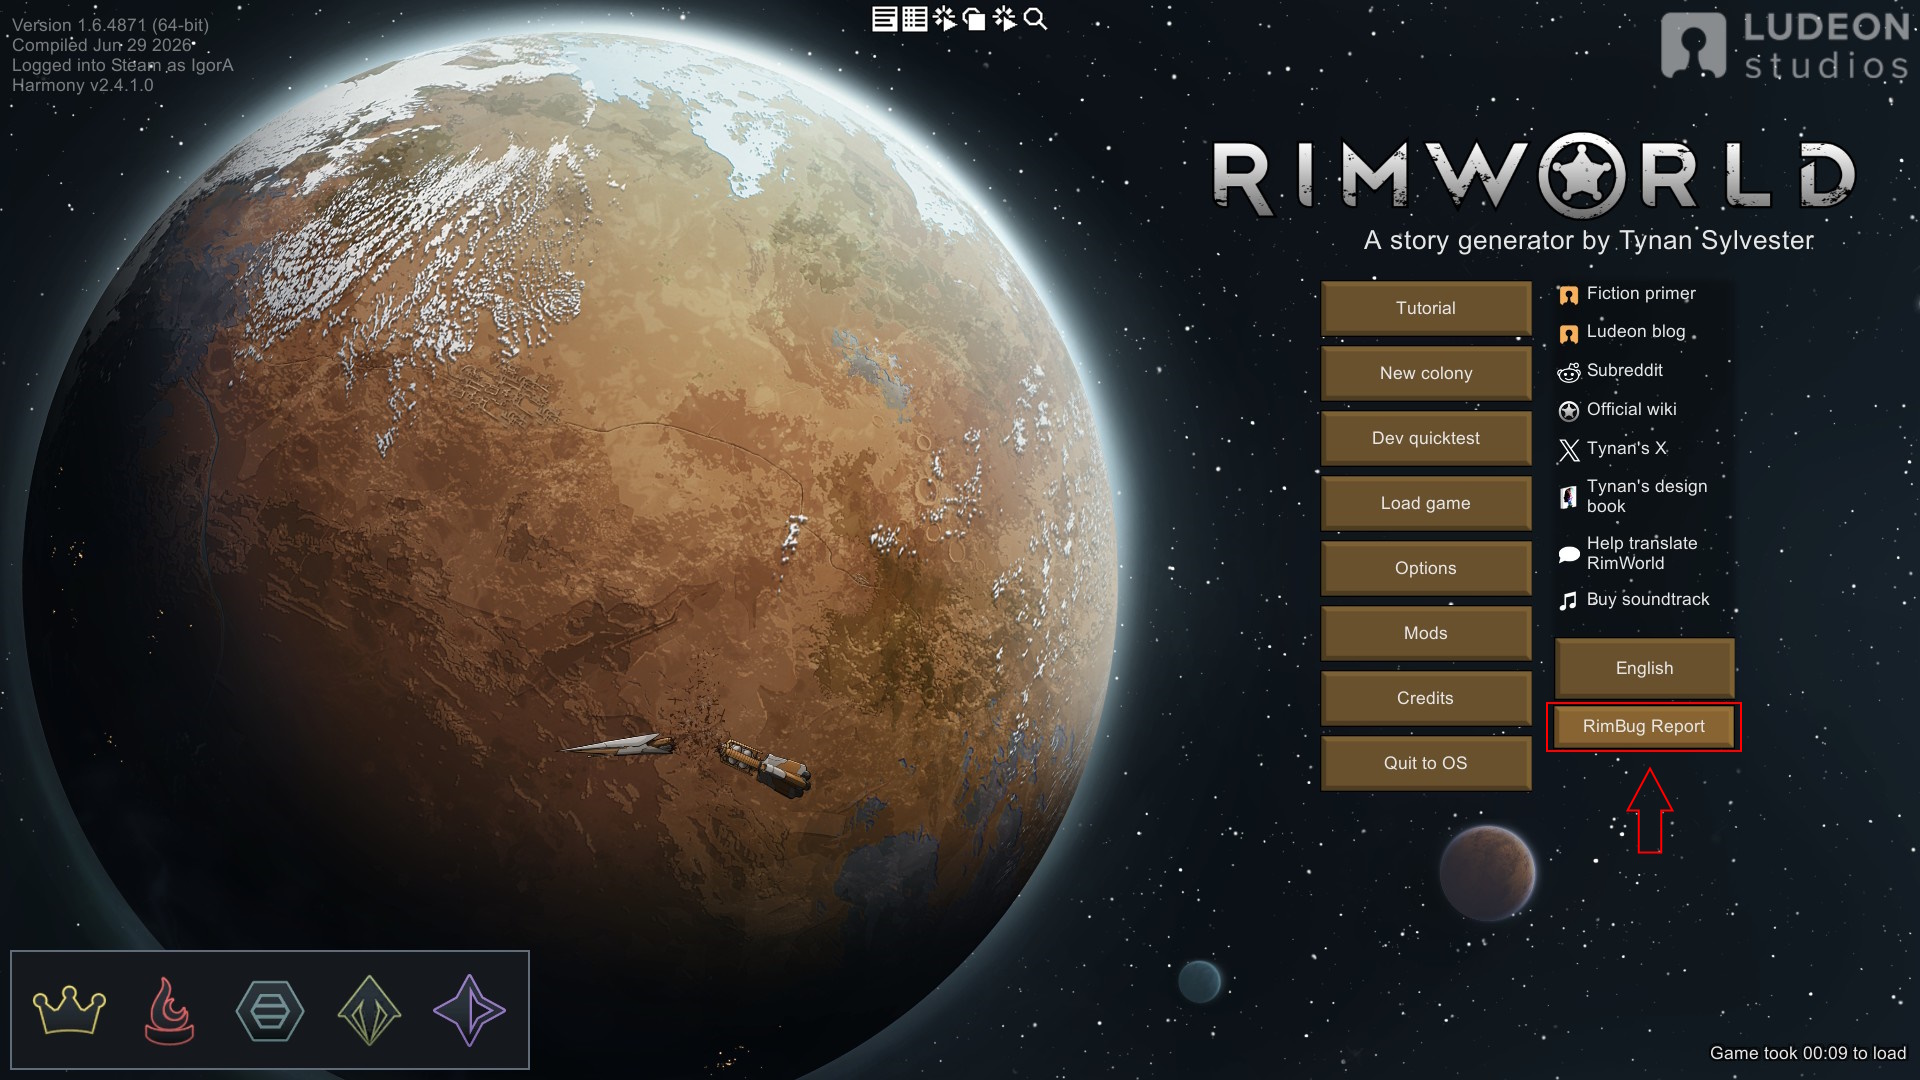Image resolution: width=1920 pixels, height=1080 pixels.
Task: Open Tynan's design book link
Action: click(1633, 496)
